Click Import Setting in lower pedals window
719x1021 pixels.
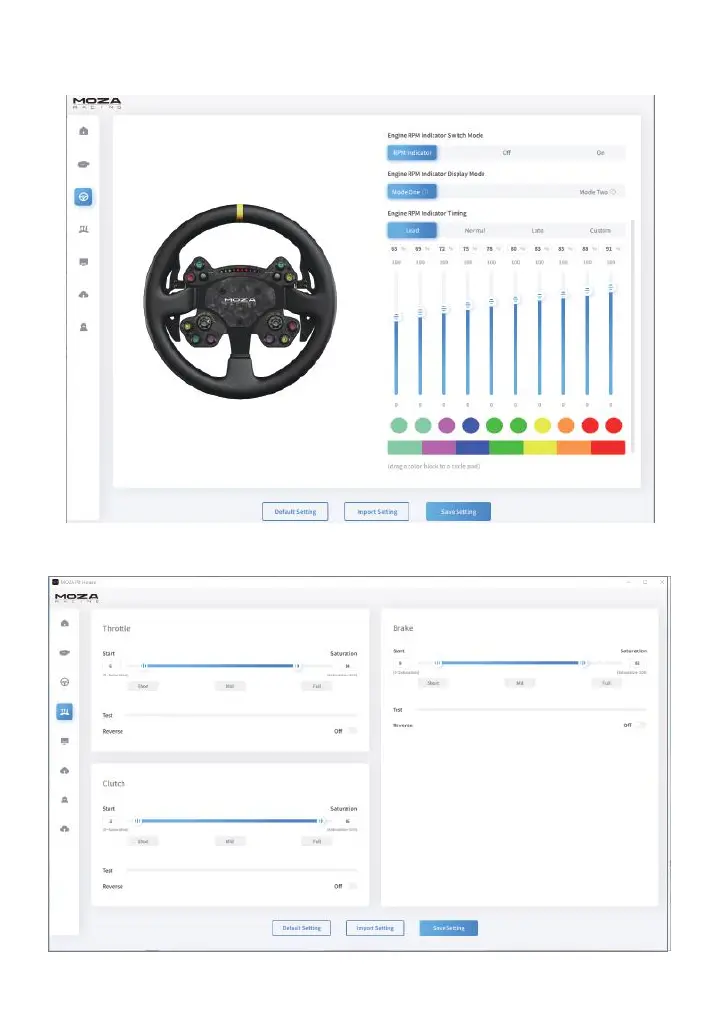point(375,928)
